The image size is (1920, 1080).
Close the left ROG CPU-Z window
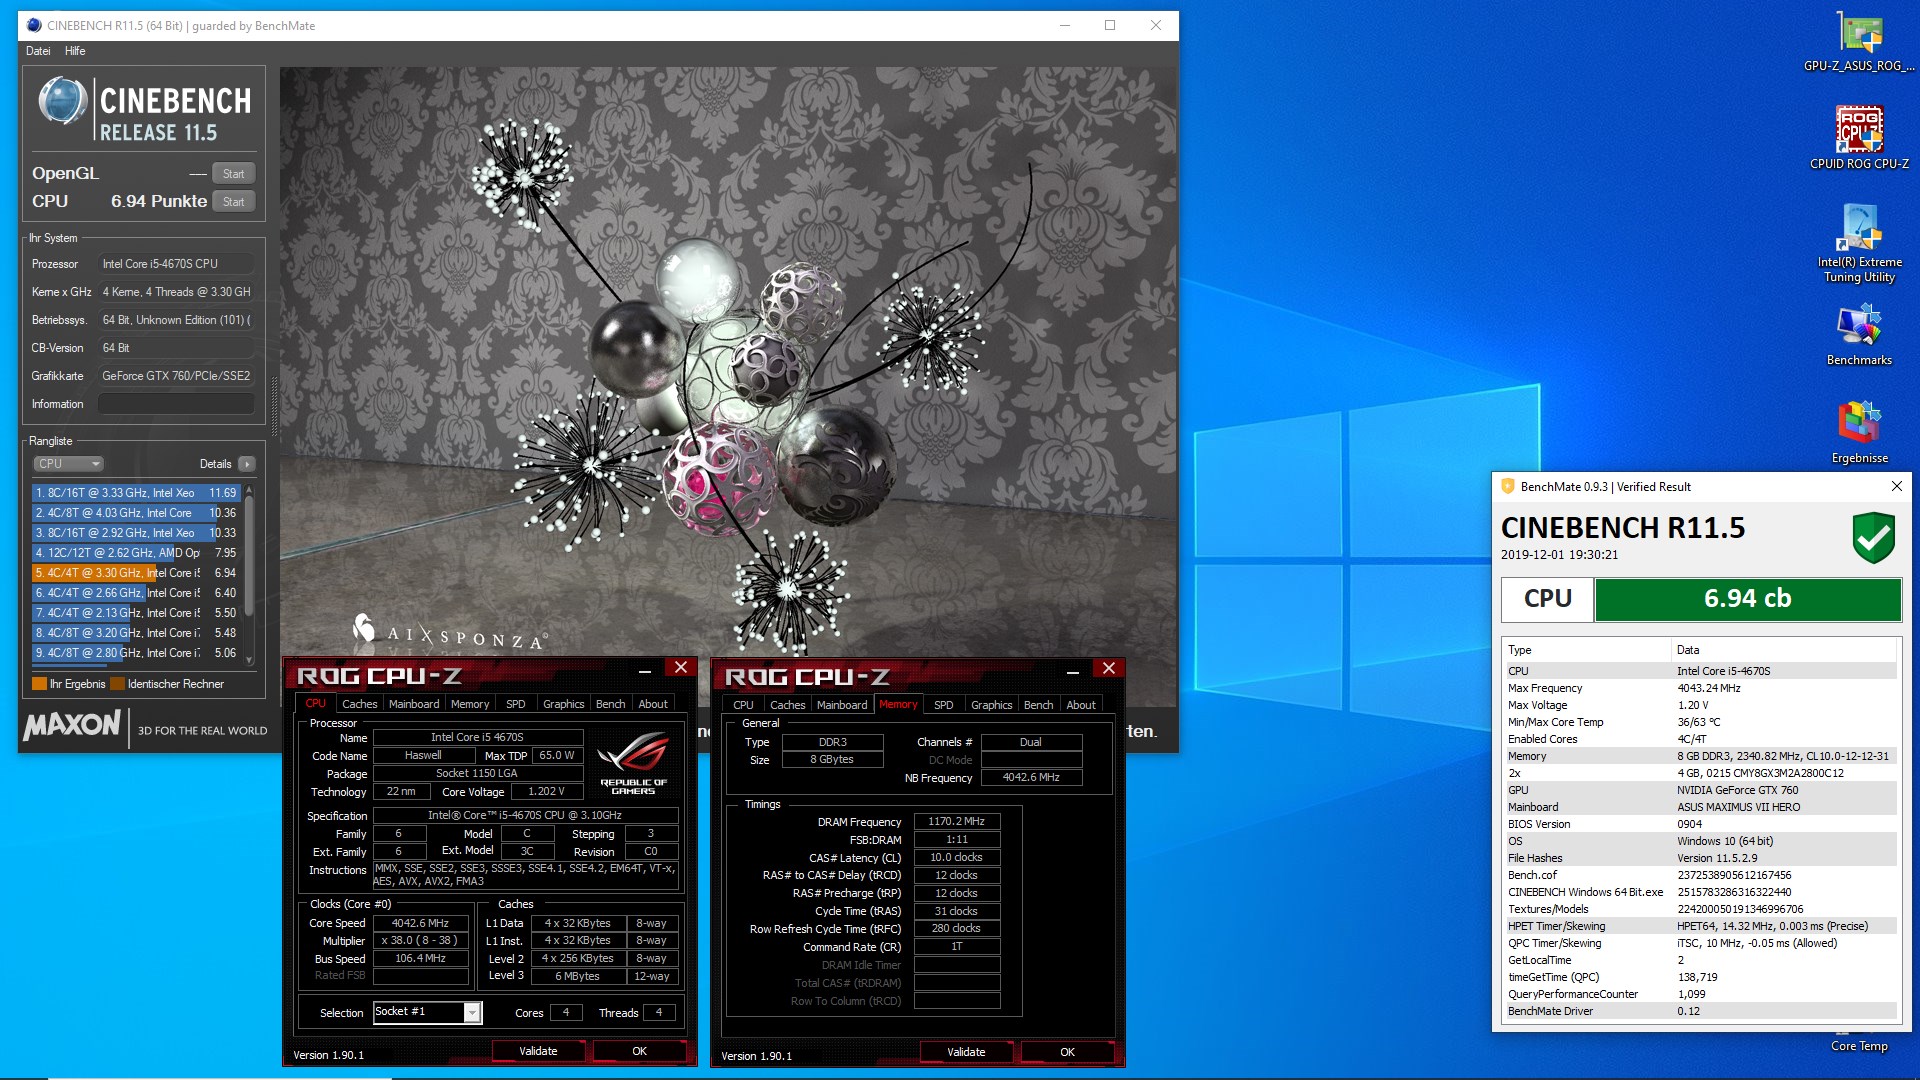tap(681, 667)
